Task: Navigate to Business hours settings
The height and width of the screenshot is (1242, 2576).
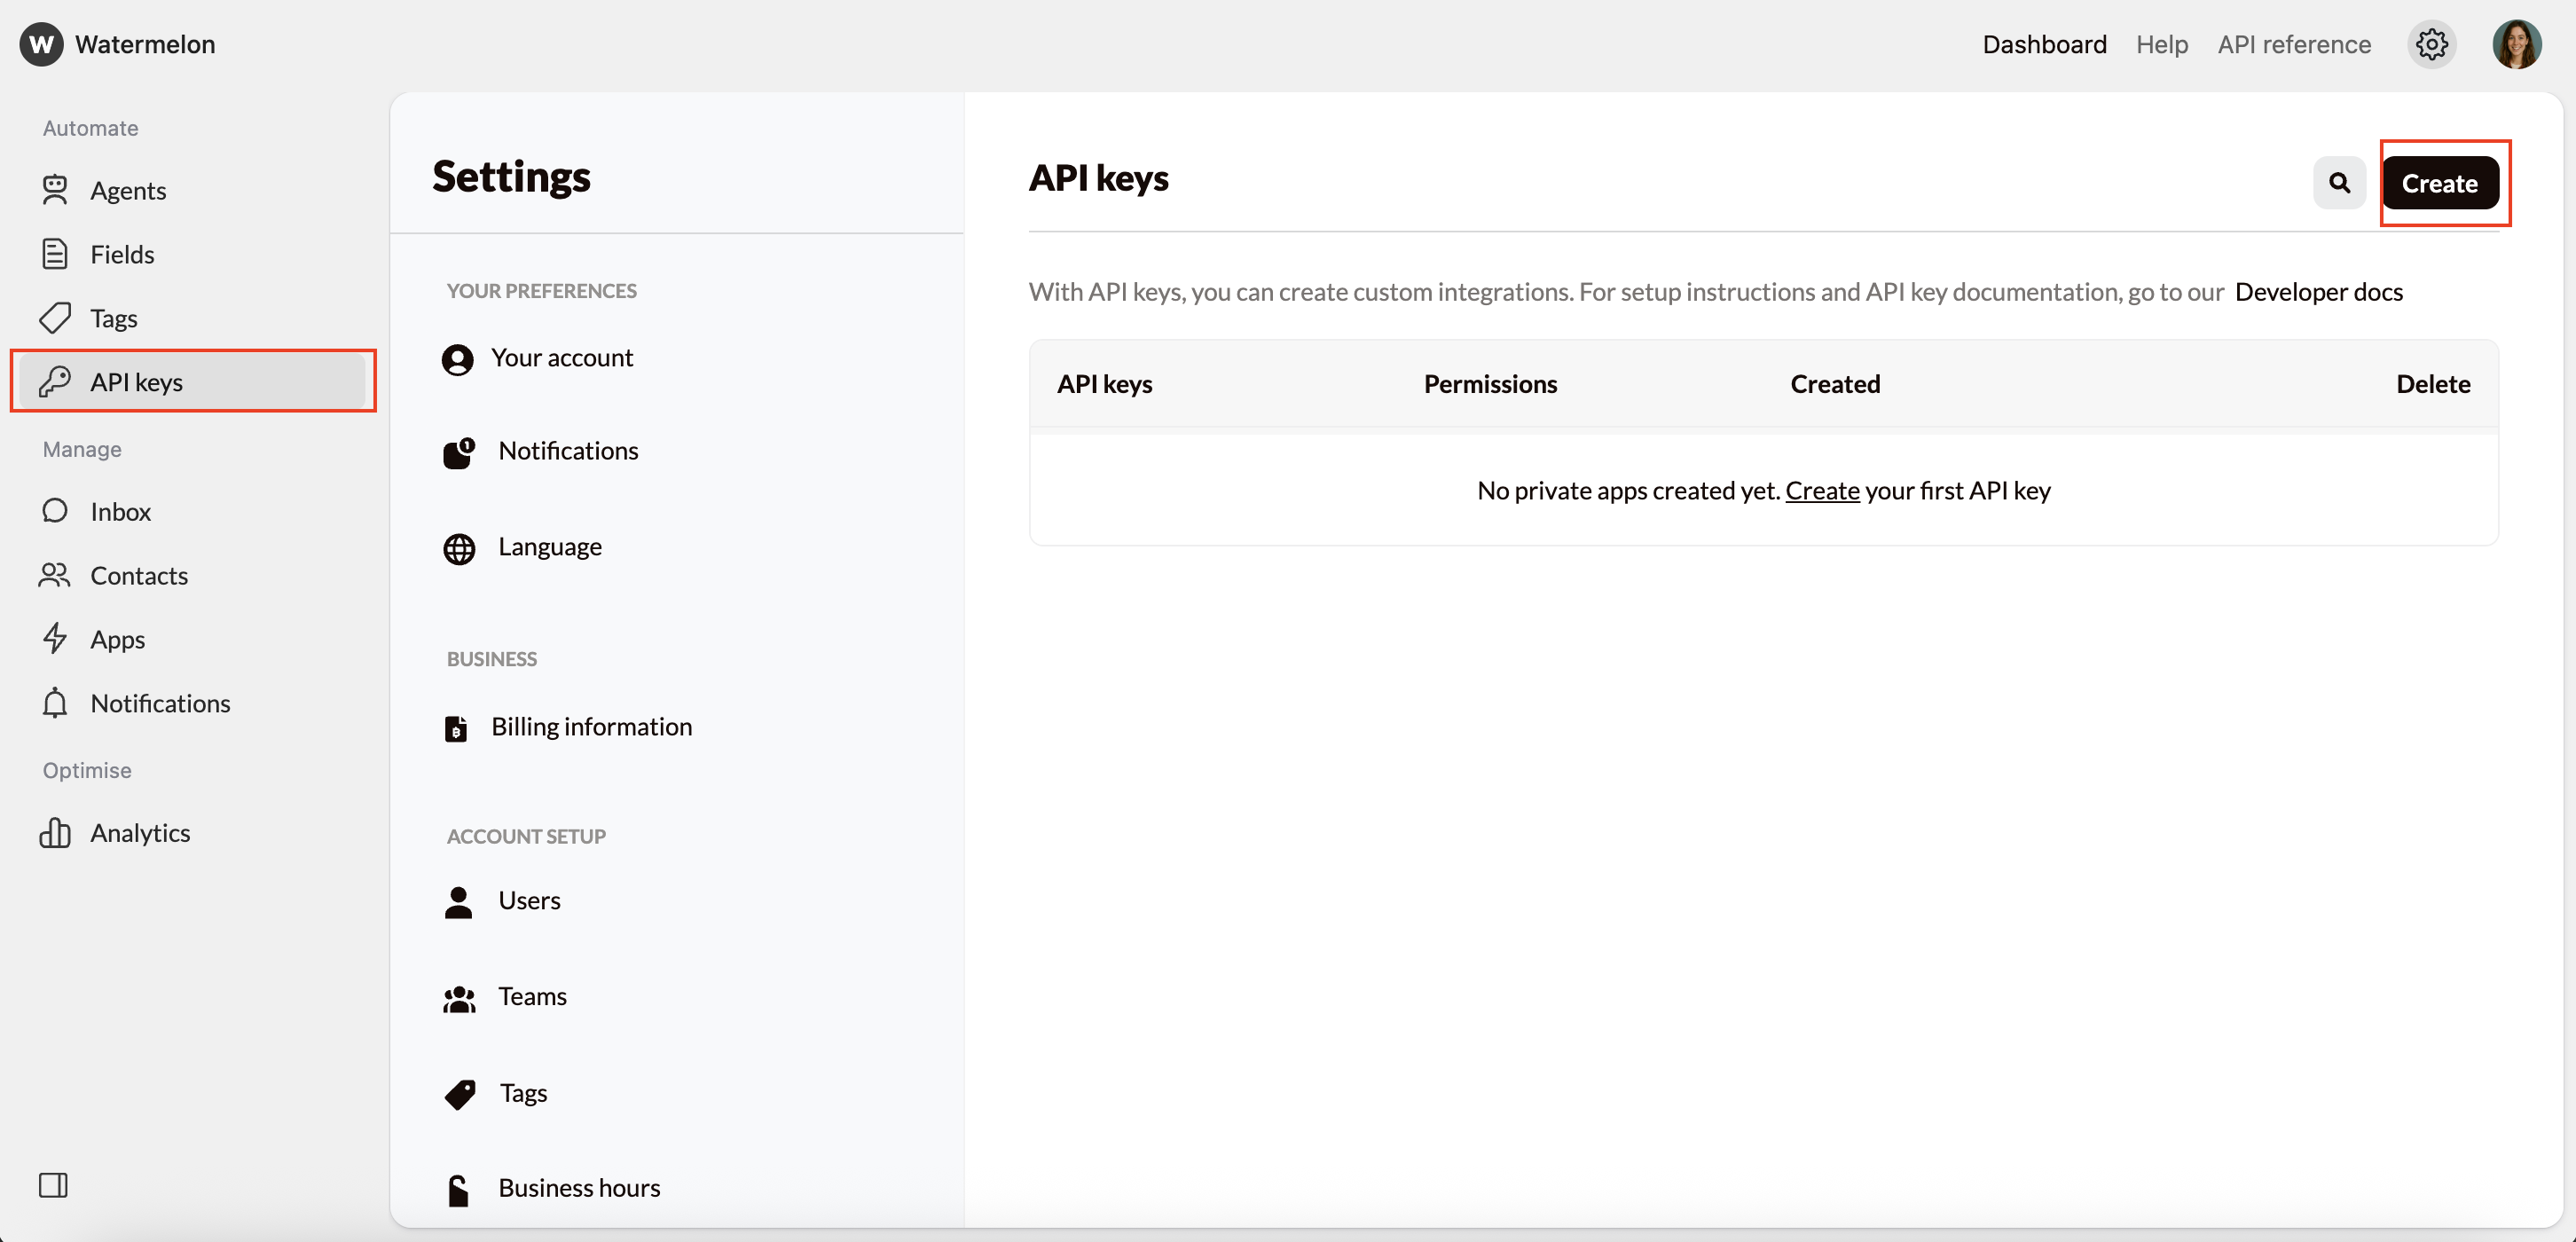Action: (x=580, y=1187)
